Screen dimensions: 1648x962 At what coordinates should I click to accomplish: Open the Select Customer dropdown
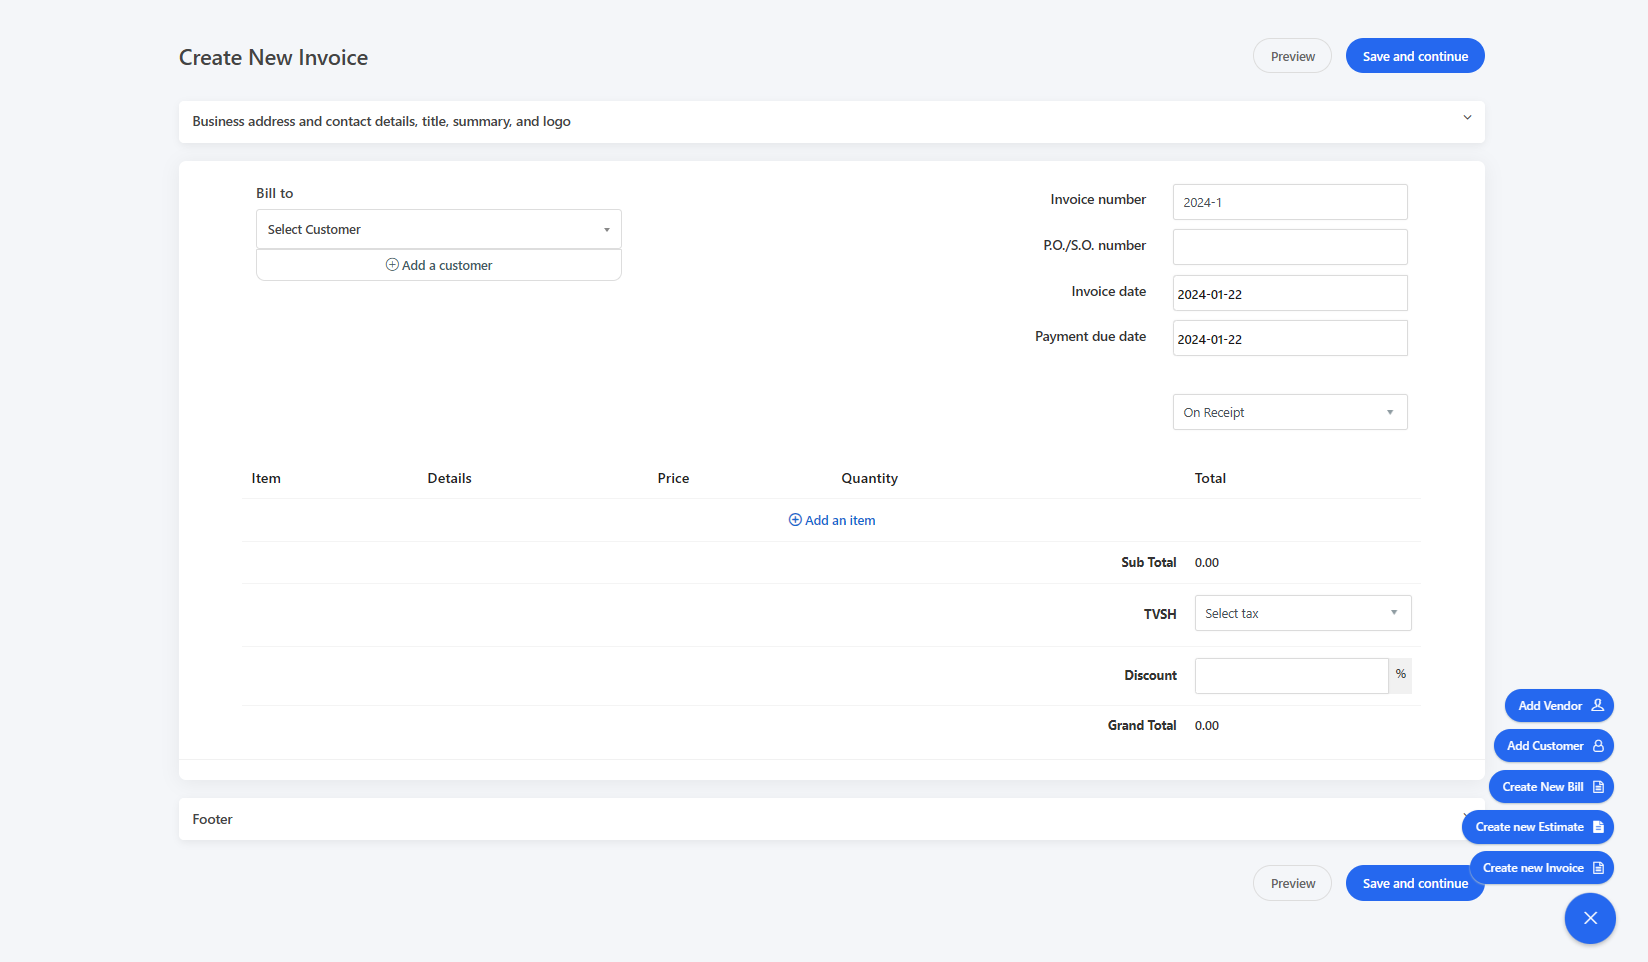point(439,229)
